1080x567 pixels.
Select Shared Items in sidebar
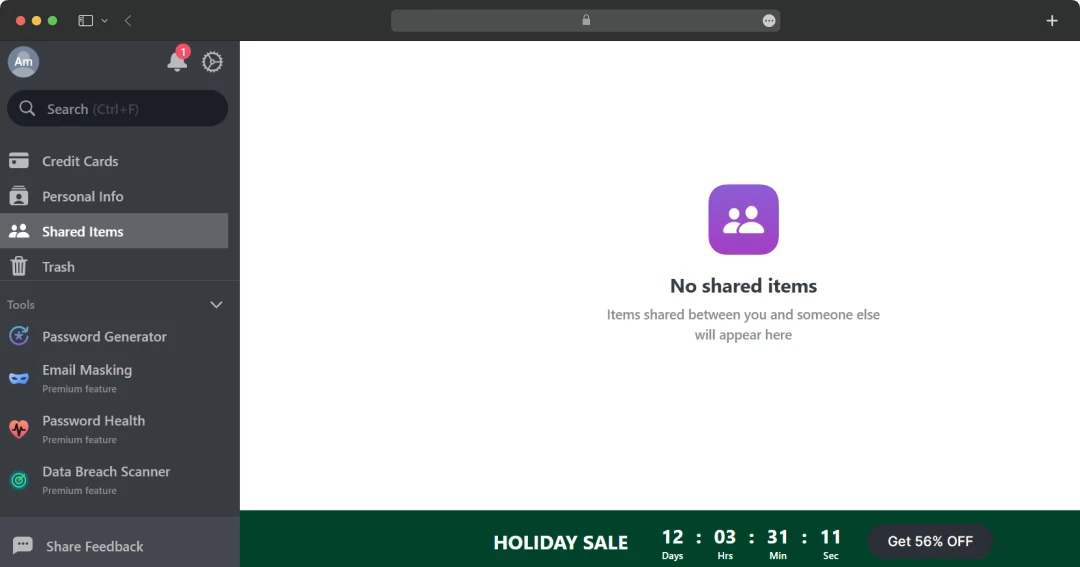coord(114,231)
